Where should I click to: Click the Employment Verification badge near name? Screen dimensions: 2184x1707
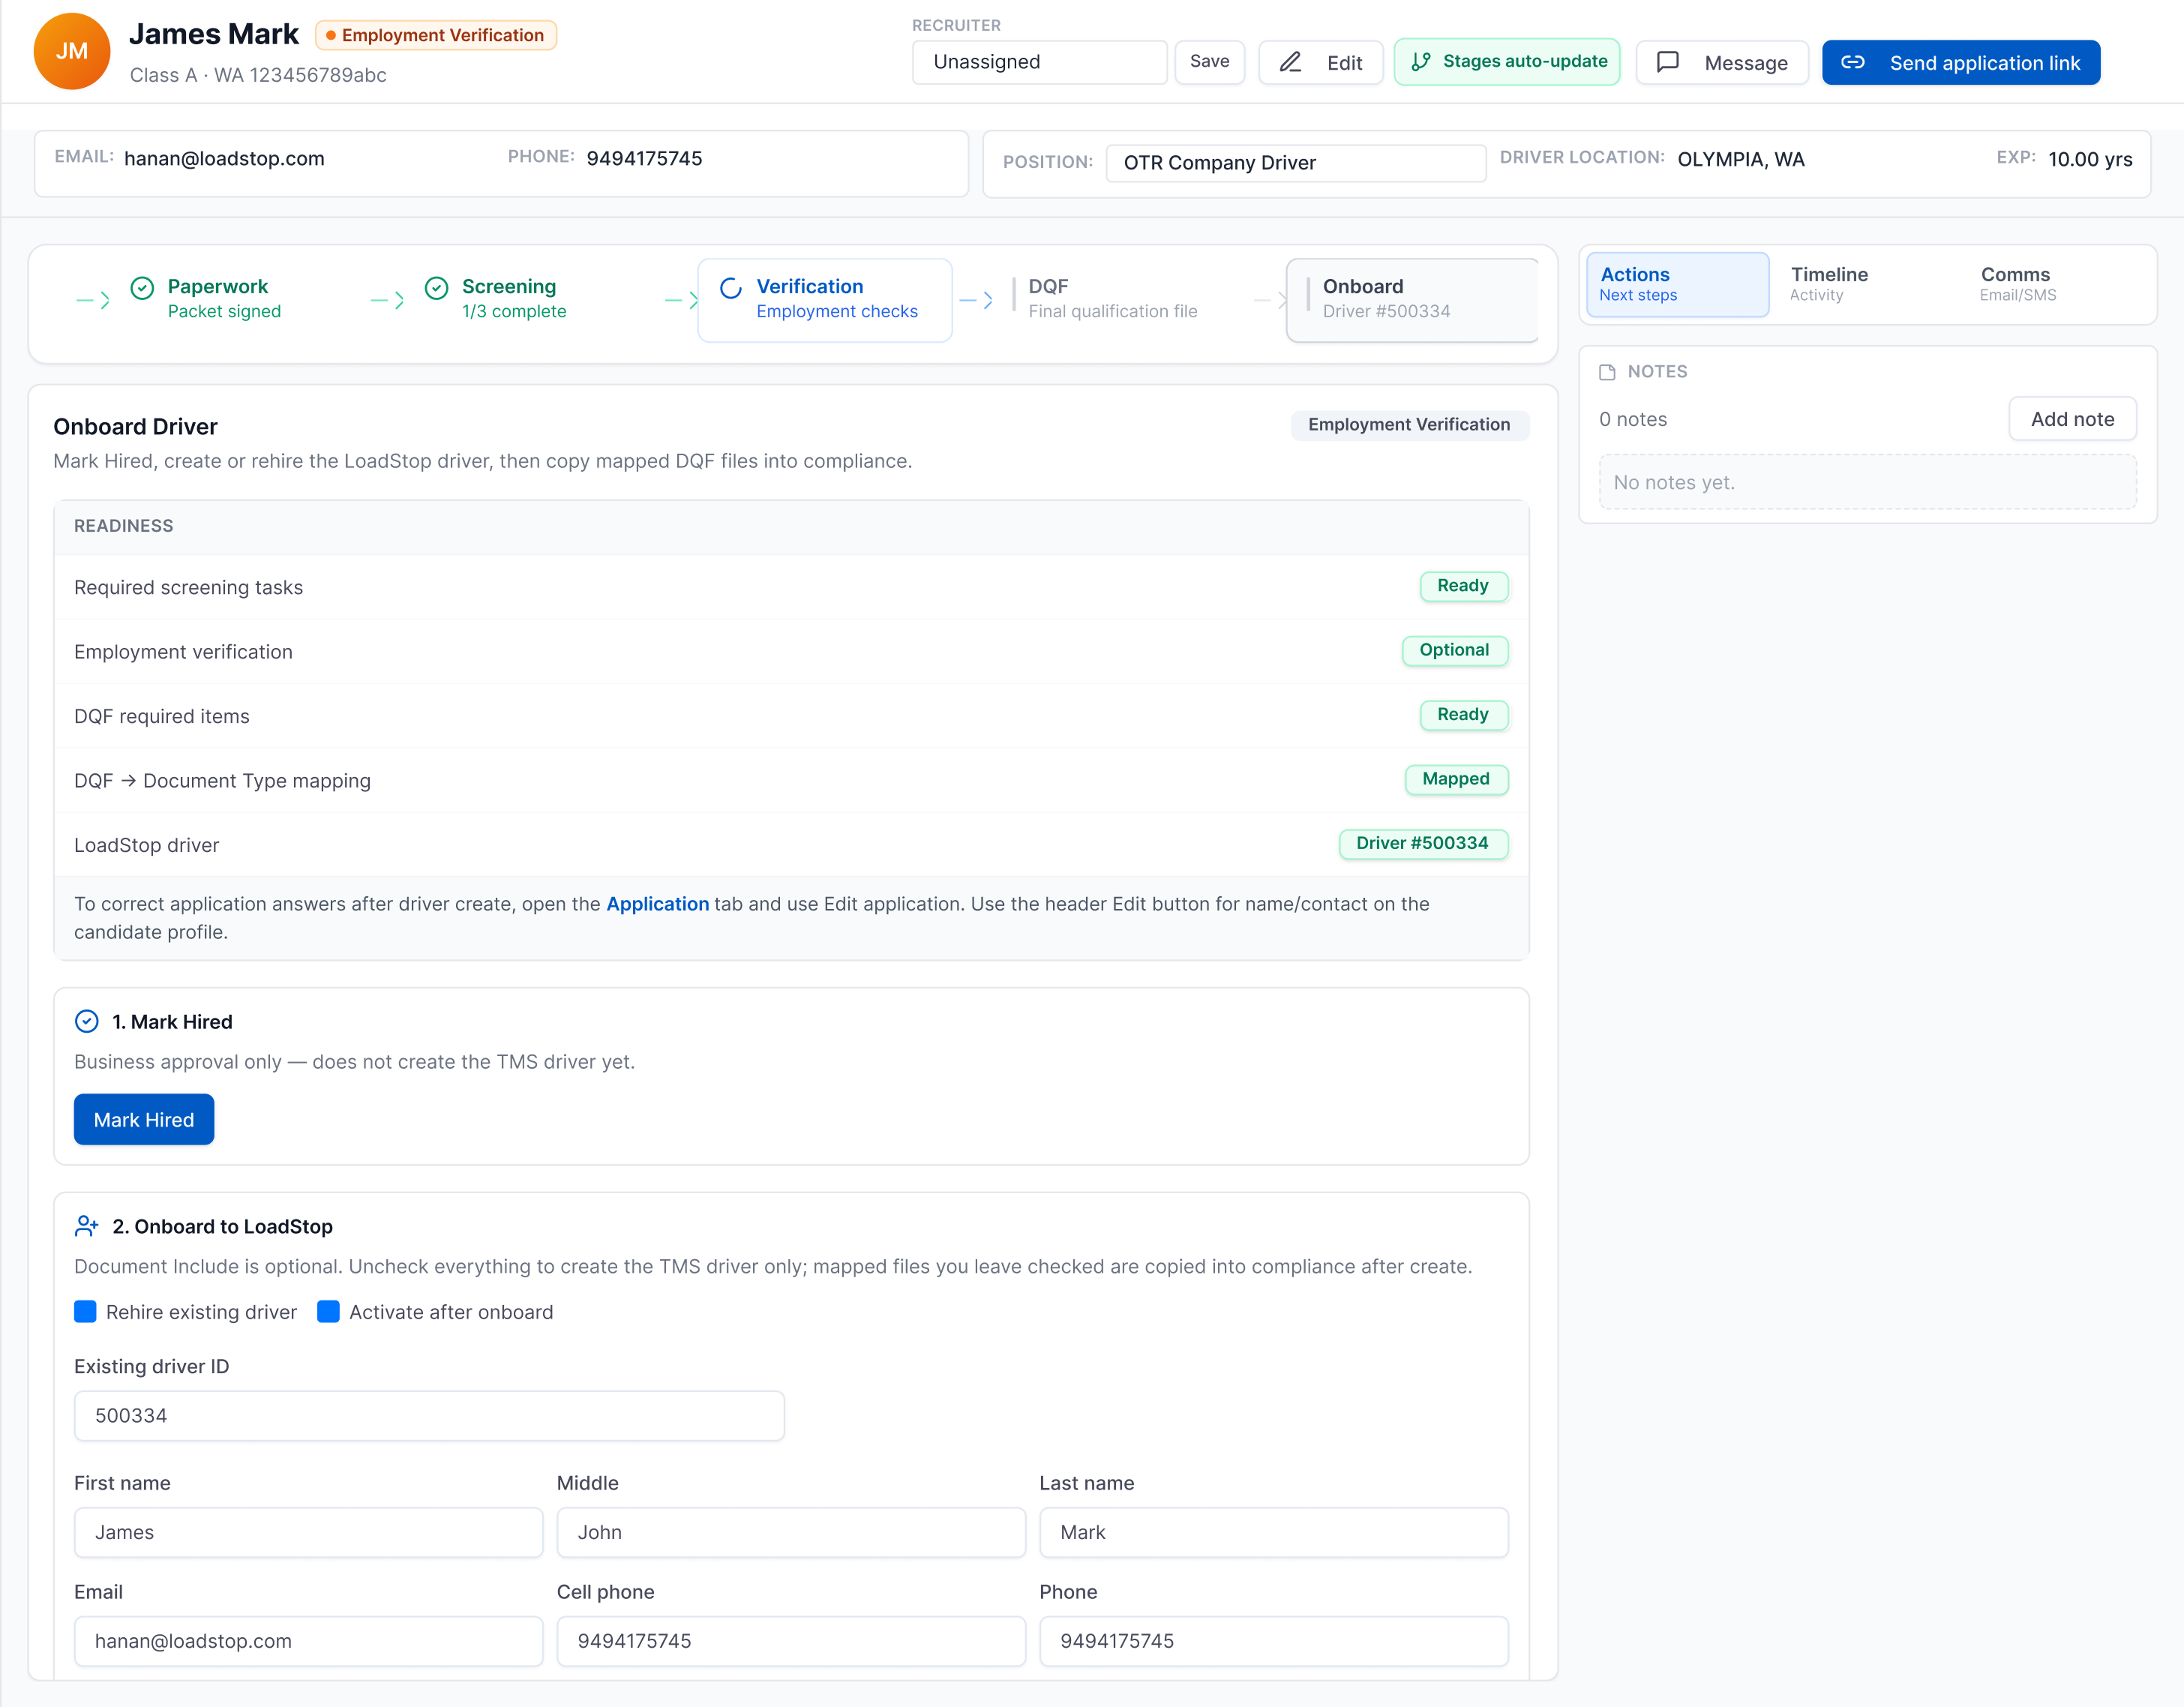tap(436, 35)
